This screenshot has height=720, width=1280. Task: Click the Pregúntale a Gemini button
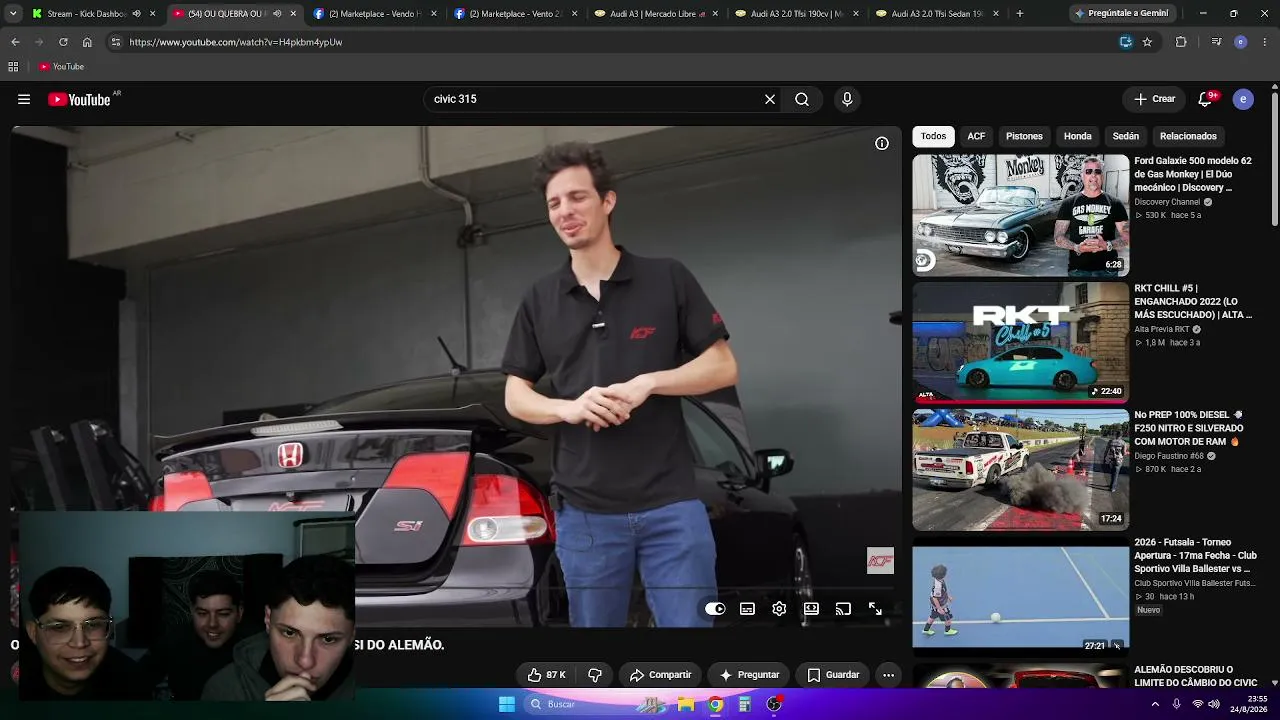(x=1120, y=14)
